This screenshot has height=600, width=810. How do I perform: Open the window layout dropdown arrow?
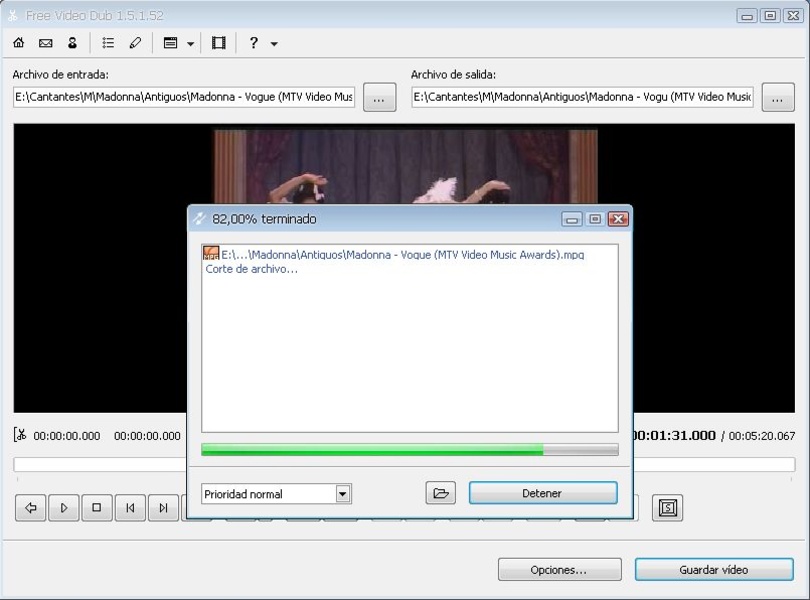click(x=190, y=44)
